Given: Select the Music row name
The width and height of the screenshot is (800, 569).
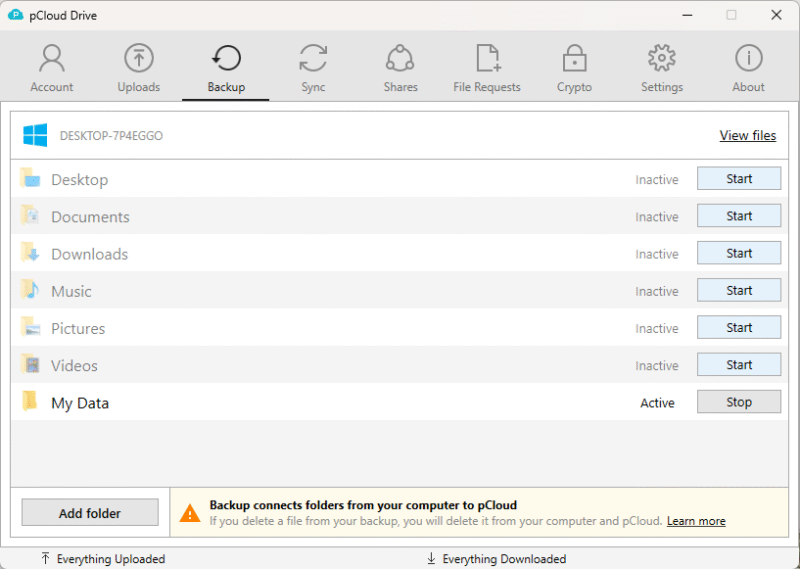Looking at the screenshot, I should click(x=71, y=291).
